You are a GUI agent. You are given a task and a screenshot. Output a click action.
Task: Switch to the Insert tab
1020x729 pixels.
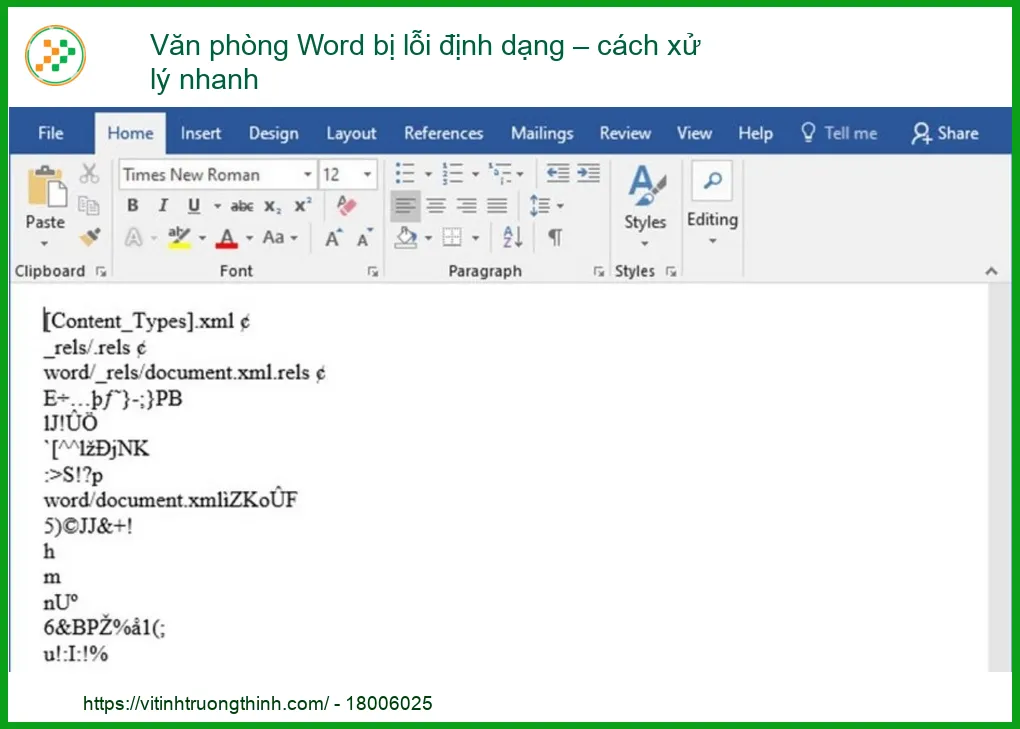click(x=201, y=133)
